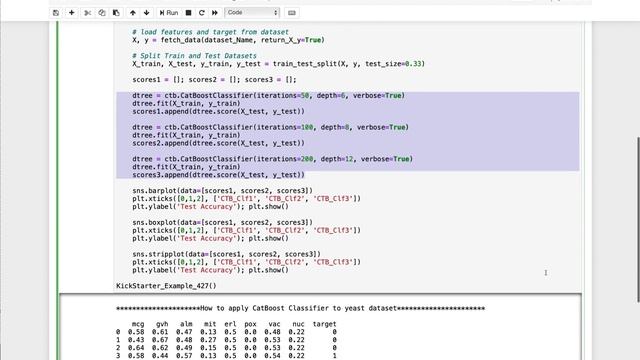
Task: Restart kernel and rerun all with fast-forward icon
Action: [215, 13]
